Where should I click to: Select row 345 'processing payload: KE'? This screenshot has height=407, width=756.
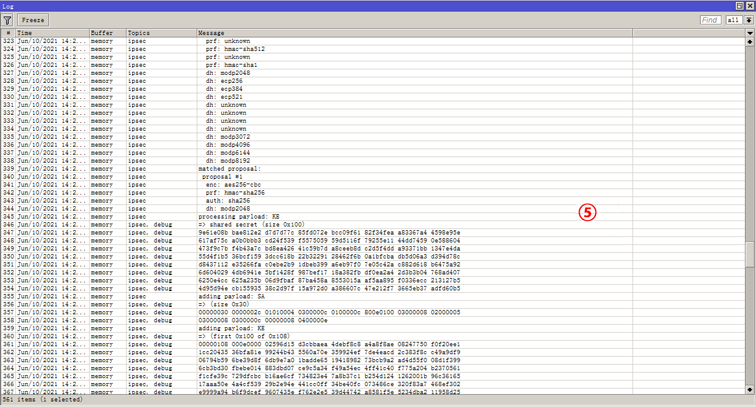(373, 217)
